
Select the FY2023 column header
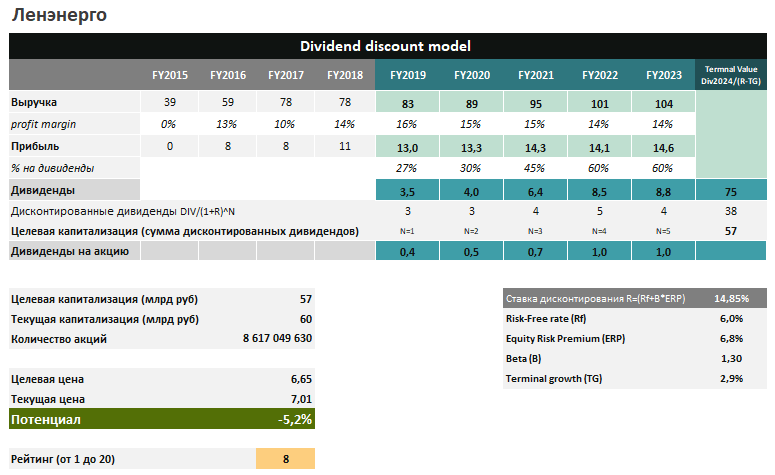click(664, 75)
